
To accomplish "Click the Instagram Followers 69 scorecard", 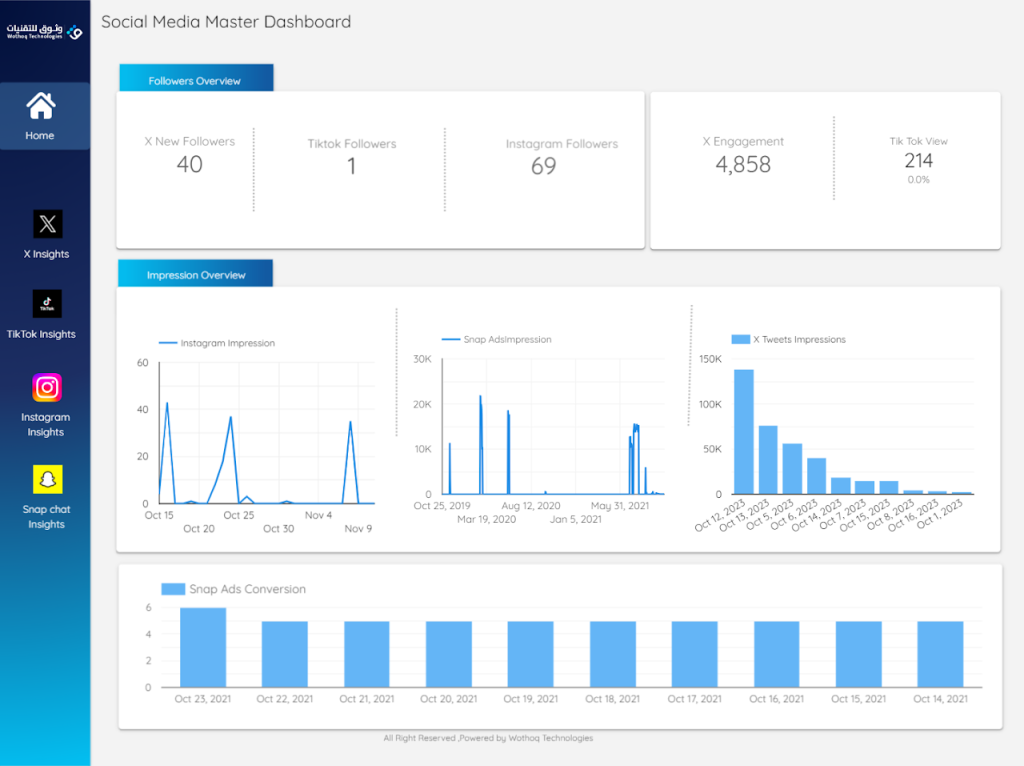I will tap(562, 158).
